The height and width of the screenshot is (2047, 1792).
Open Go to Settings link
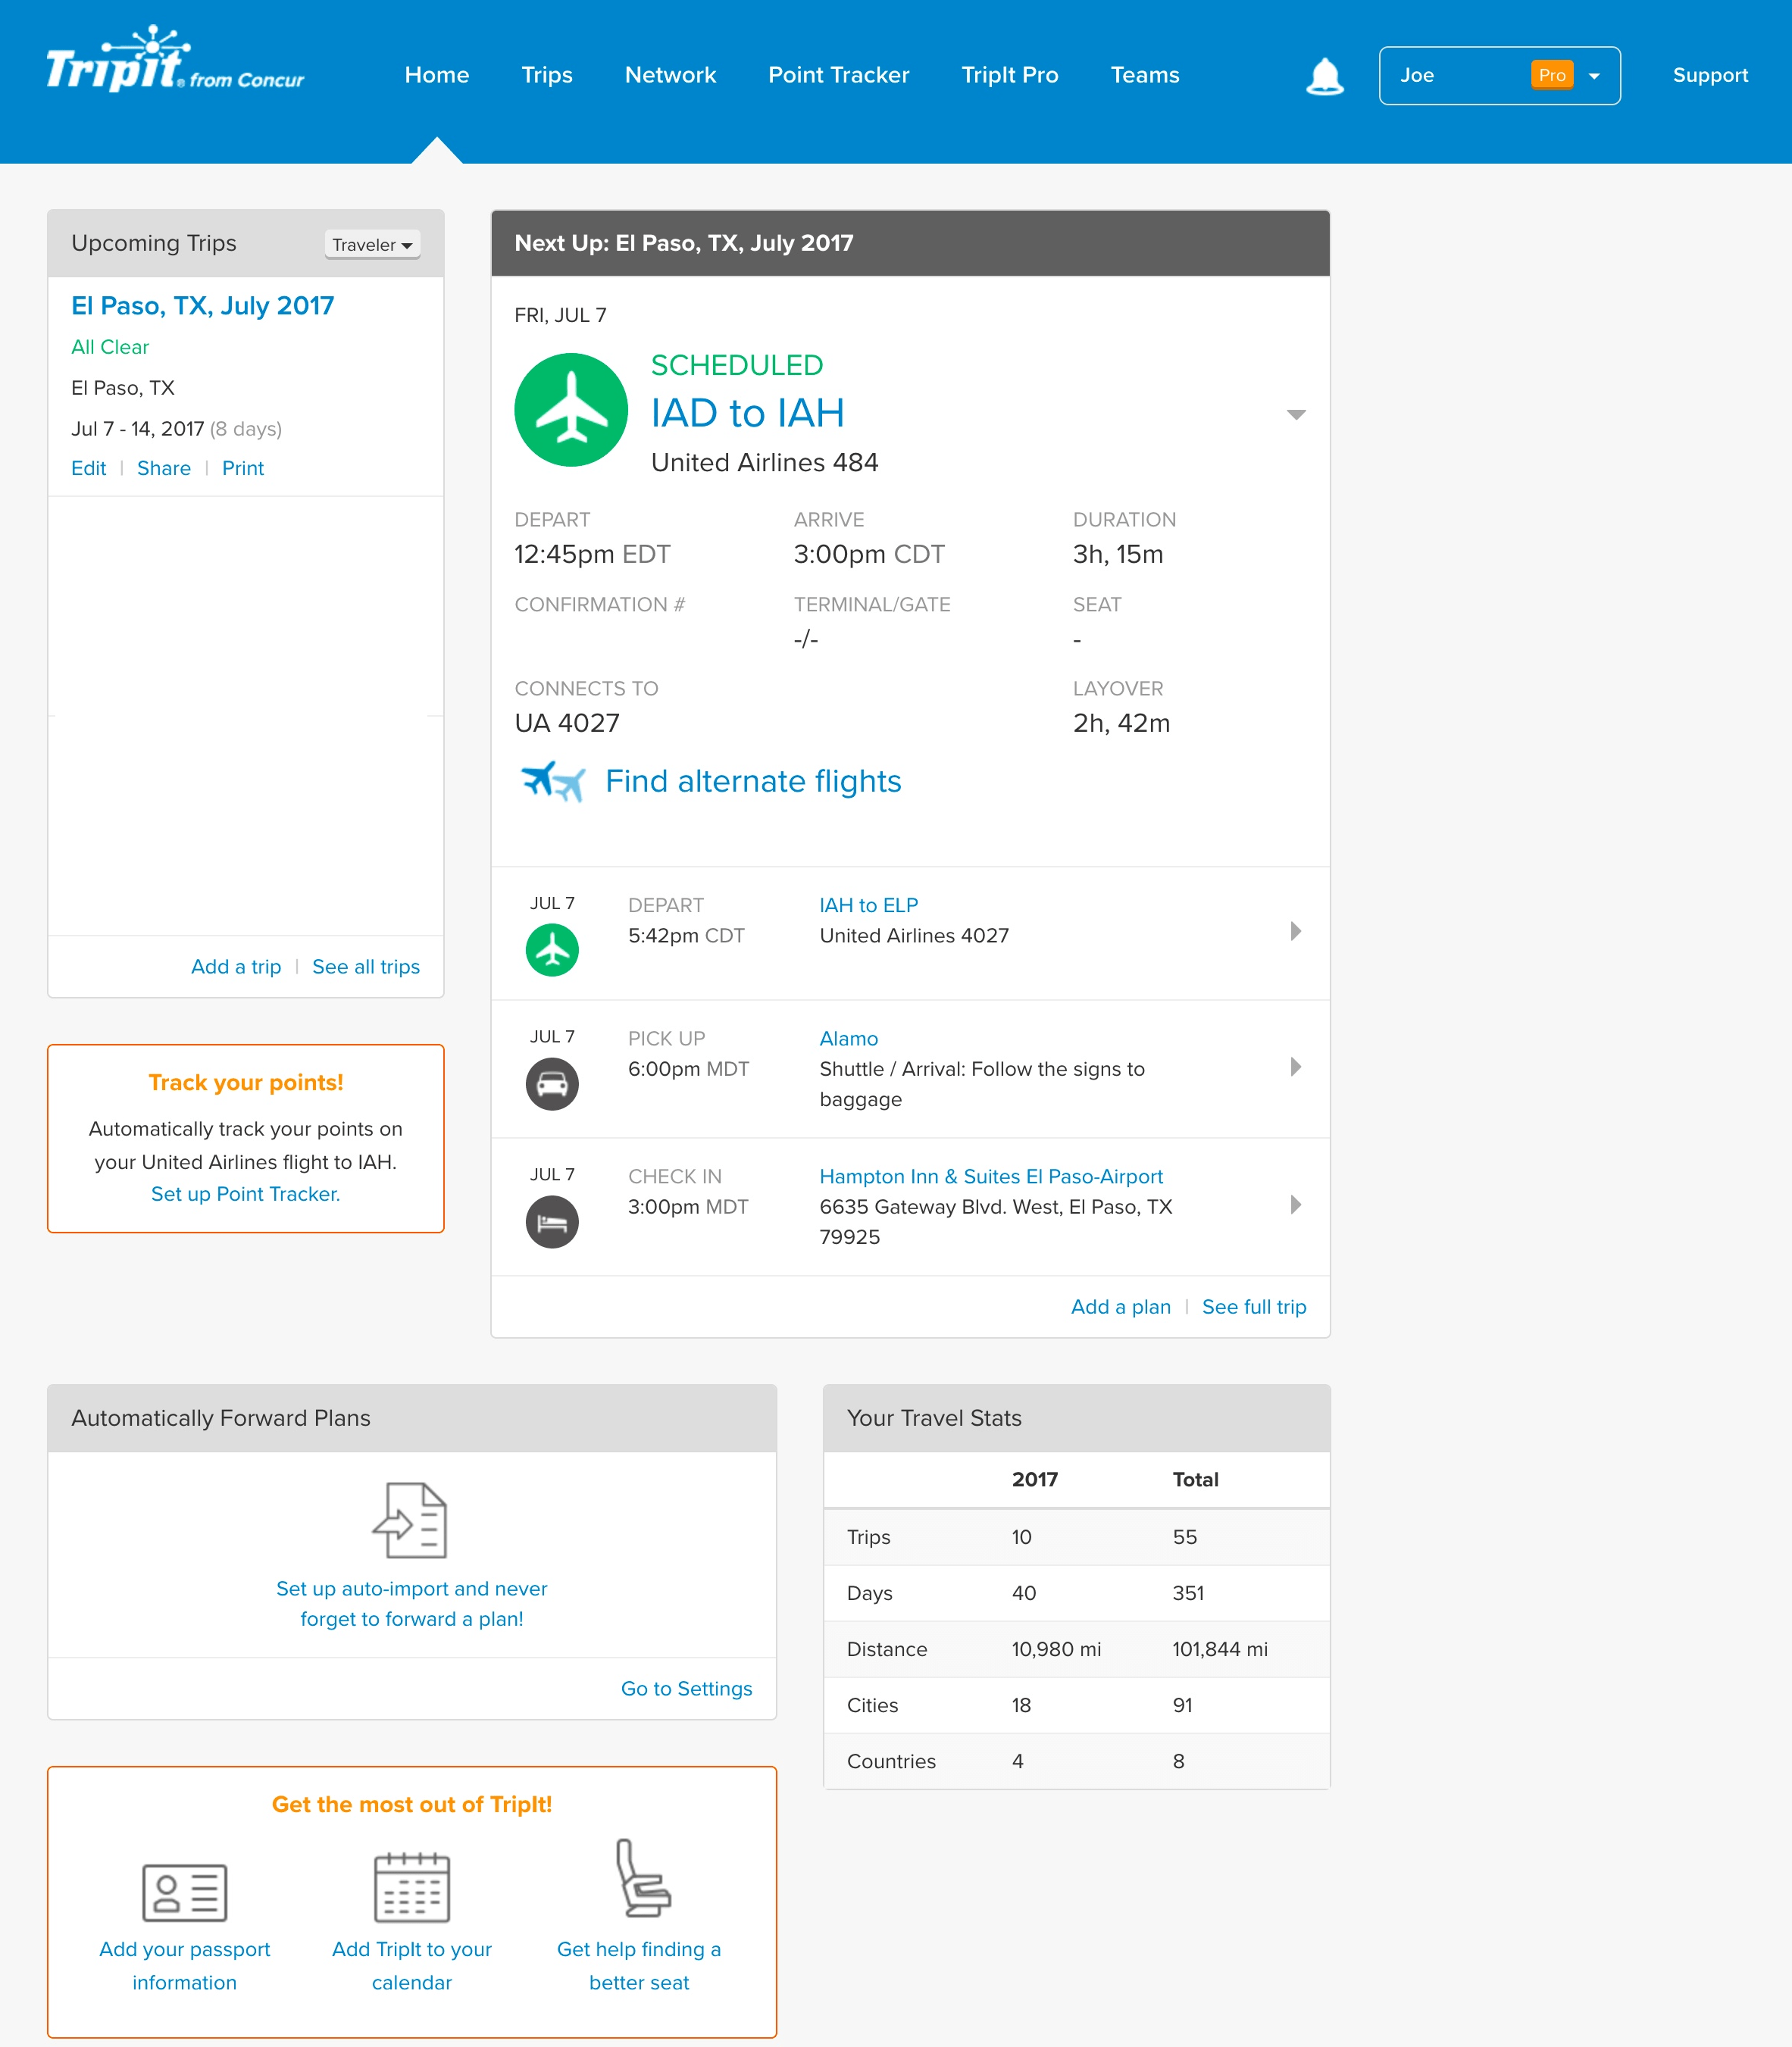tap(686, 1688)
